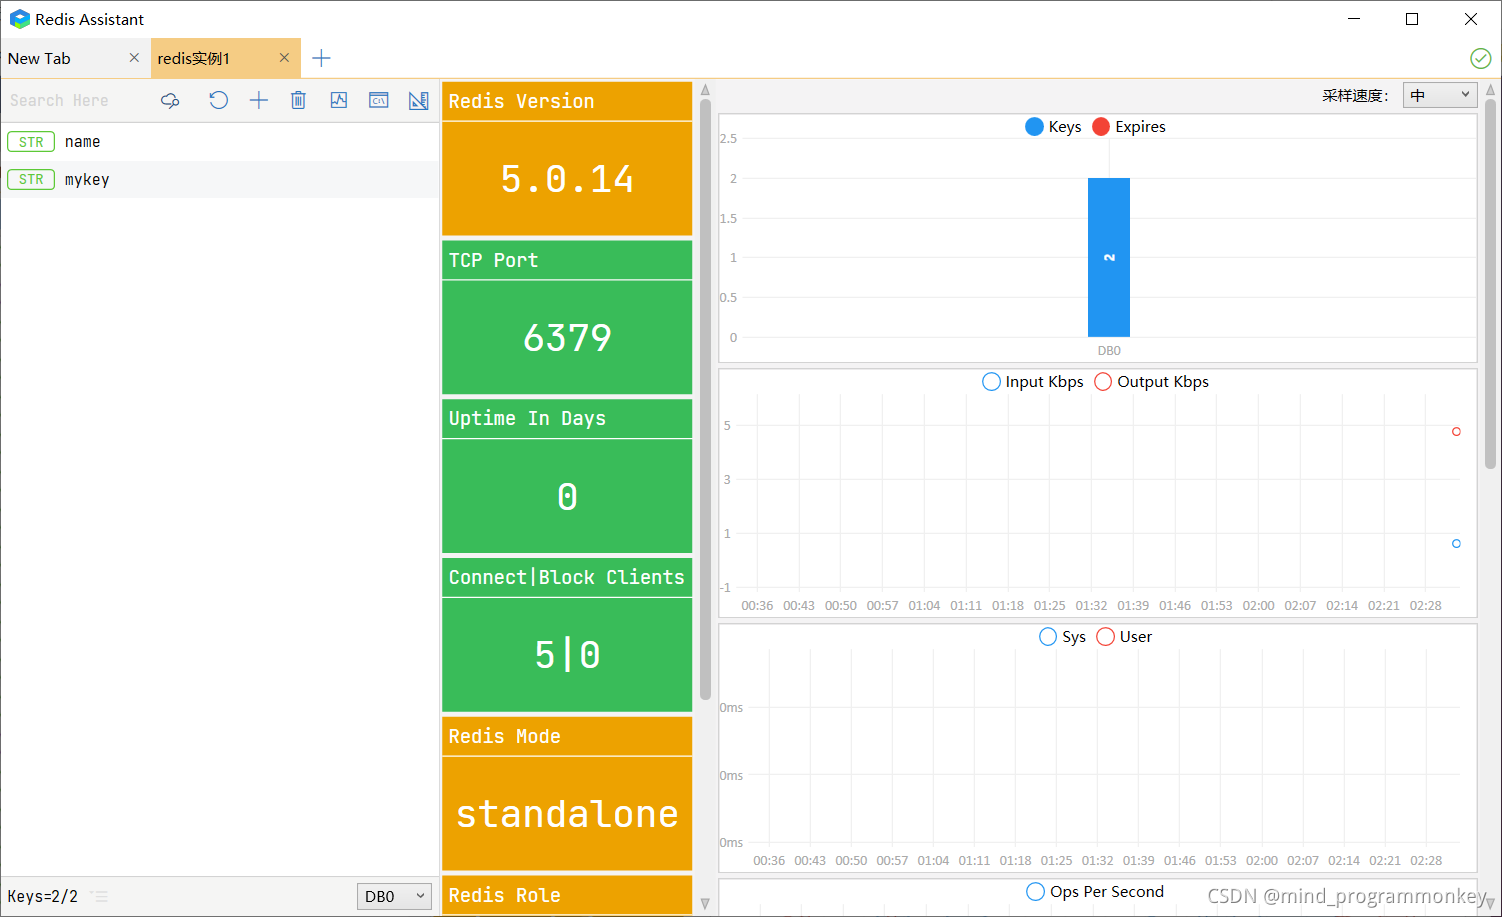Click the charts panel vertical scrollbar thumb
1502x917 pixels.
coord(1490,283)
